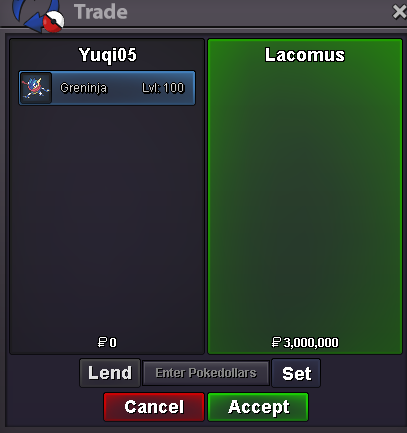Focus the Enter Pokedollars input field
The width and height of the screenshot is (407, 433).
tap(206, 373)
